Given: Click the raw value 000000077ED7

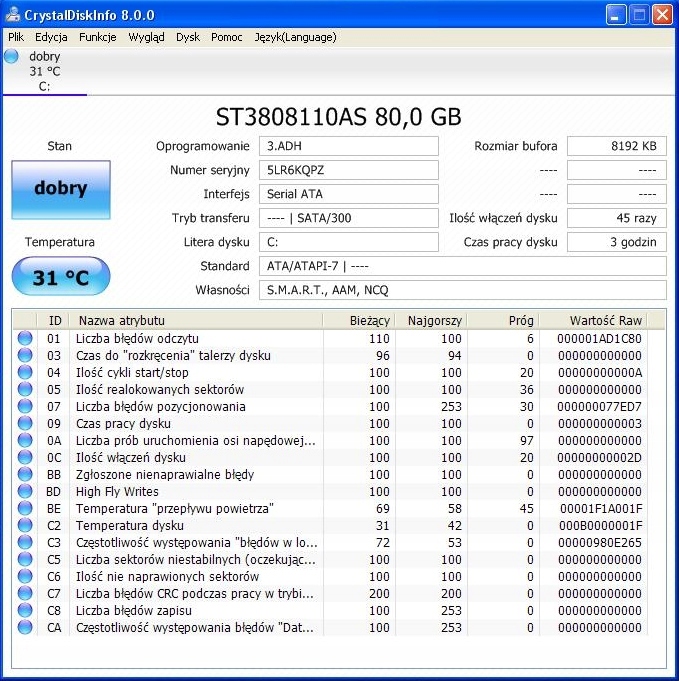Looking at the screenshot, I should pos(599,407).
